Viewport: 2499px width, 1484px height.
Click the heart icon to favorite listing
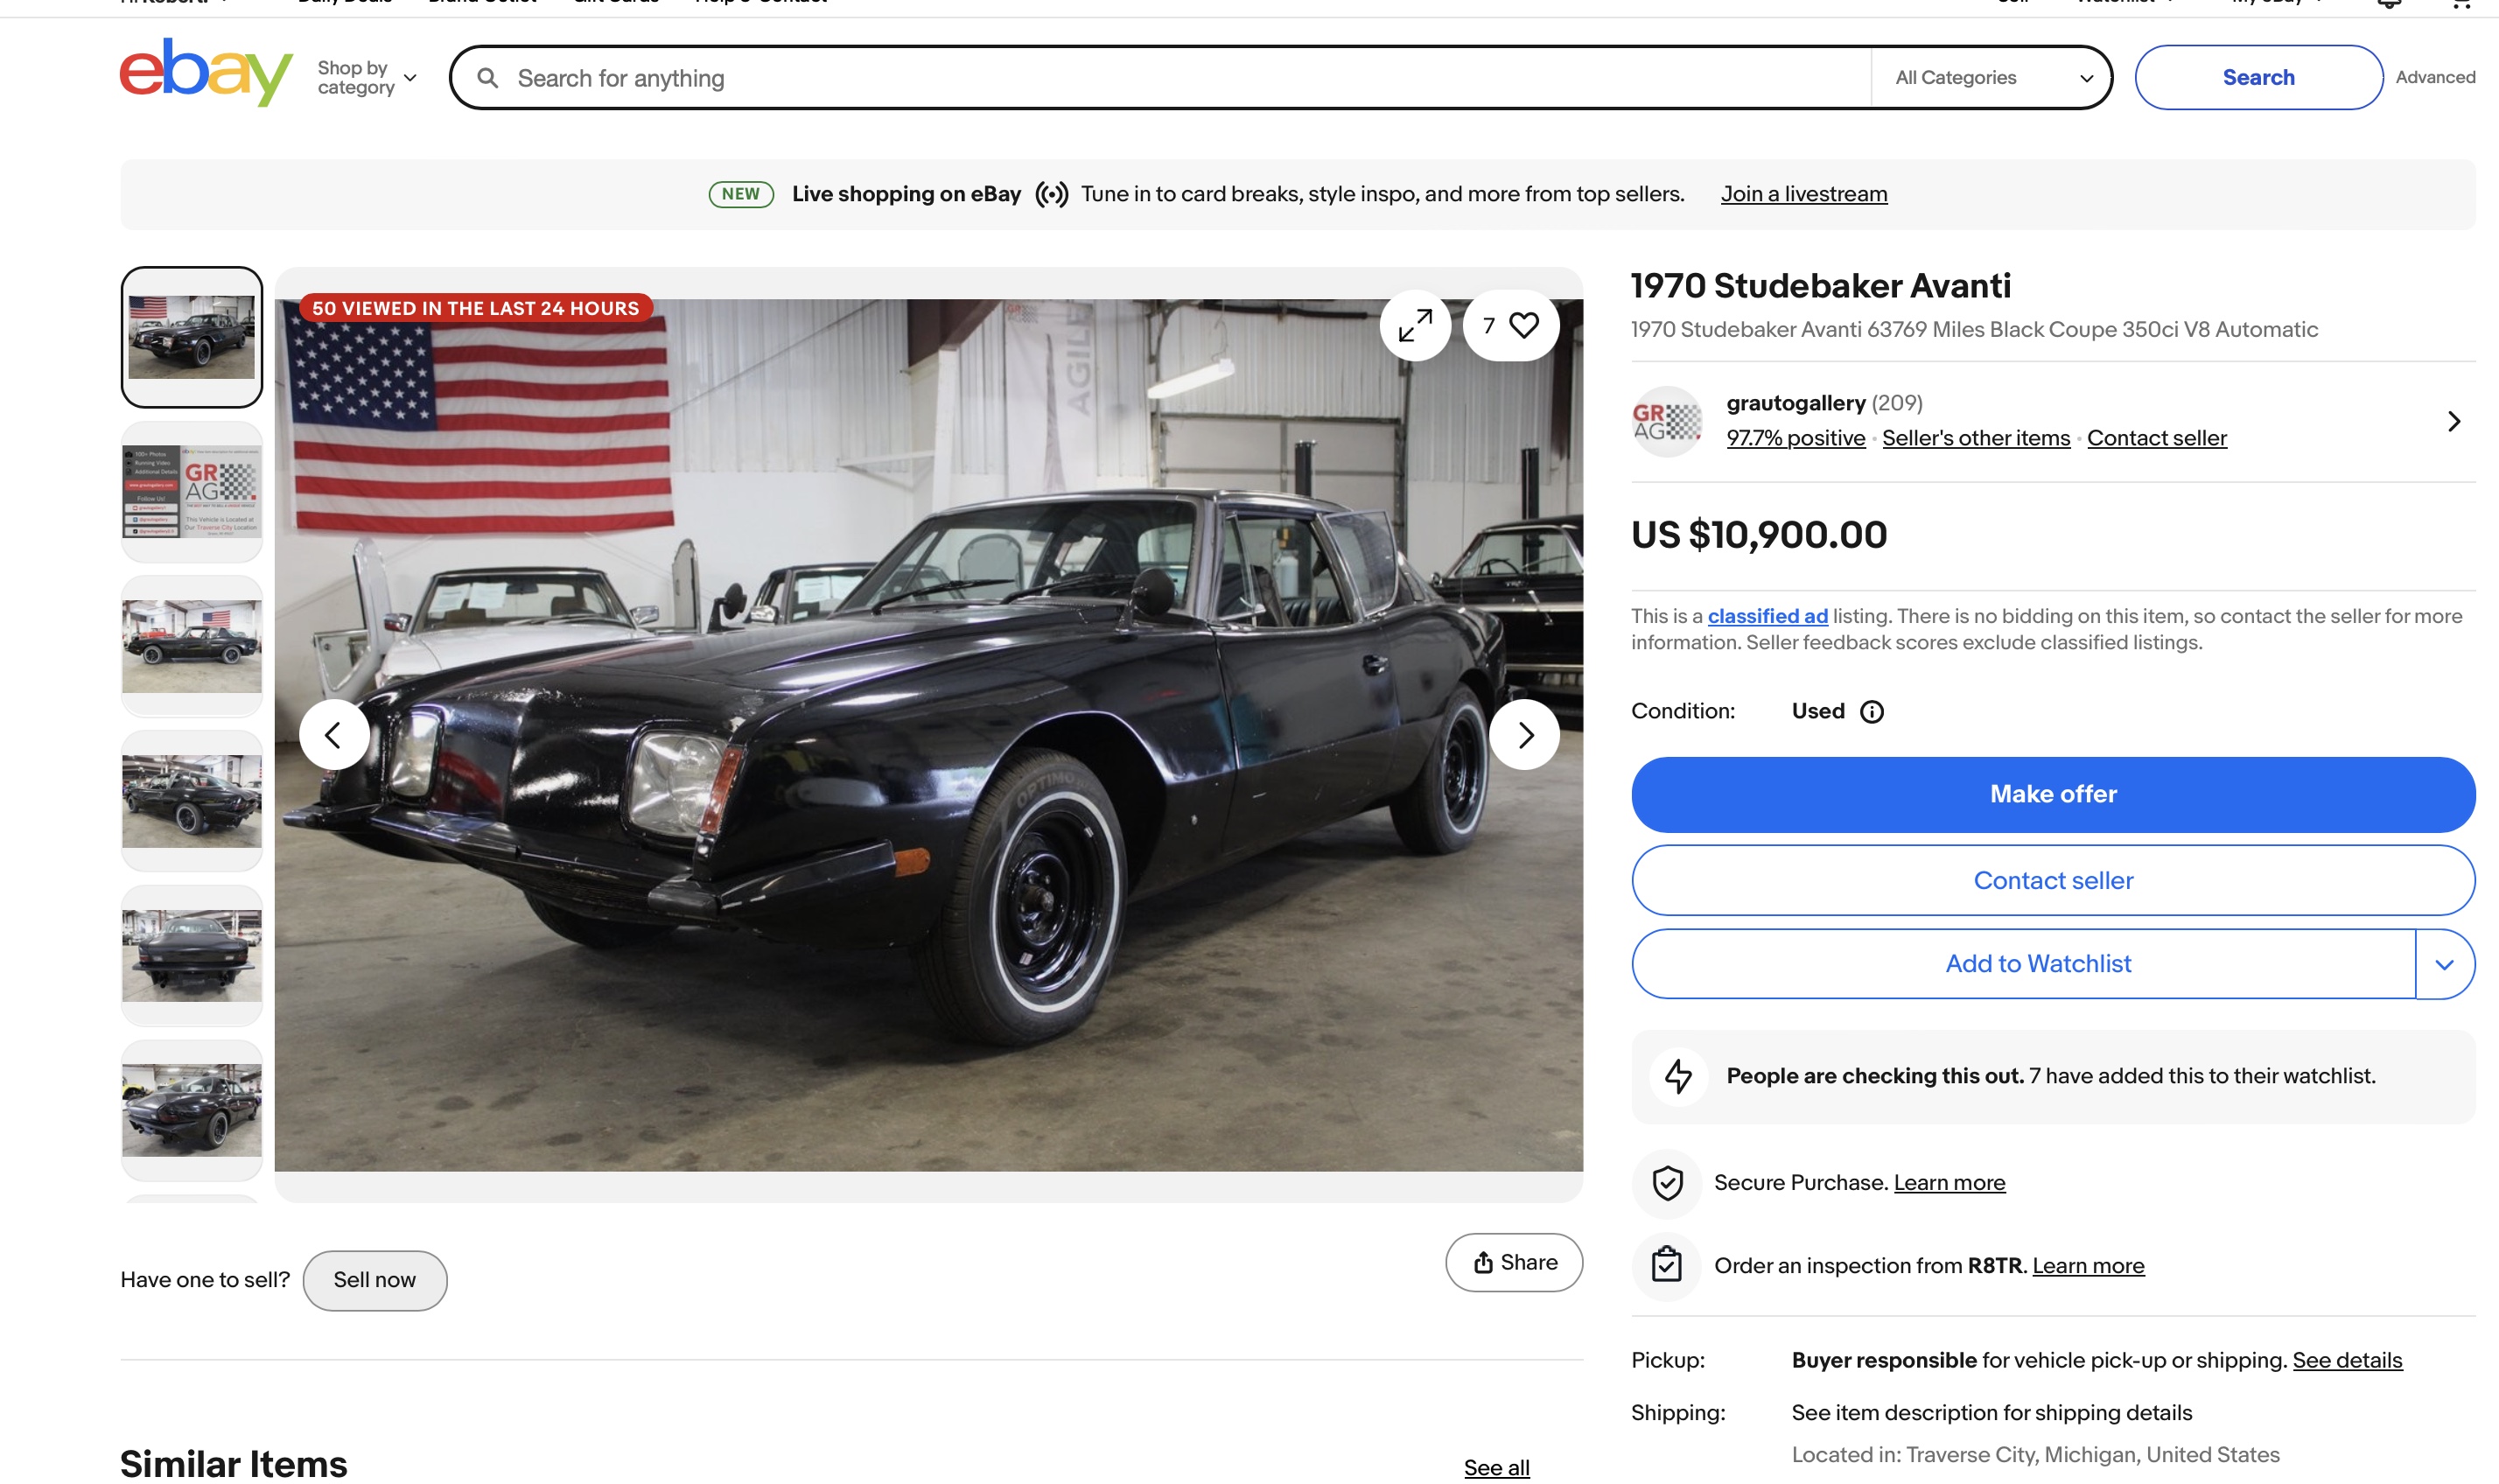(x=1523, y=326)
